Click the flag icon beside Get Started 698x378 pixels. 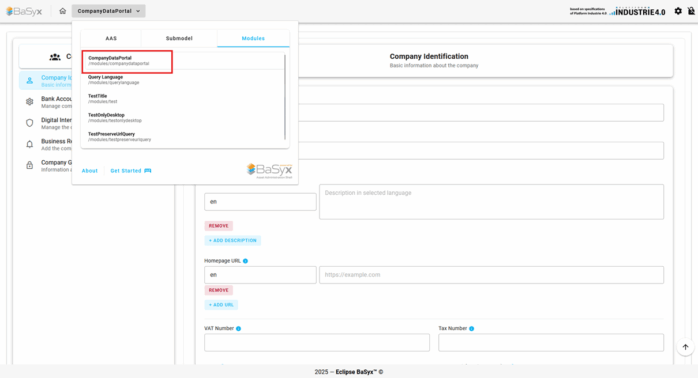(x=148, y=171)
